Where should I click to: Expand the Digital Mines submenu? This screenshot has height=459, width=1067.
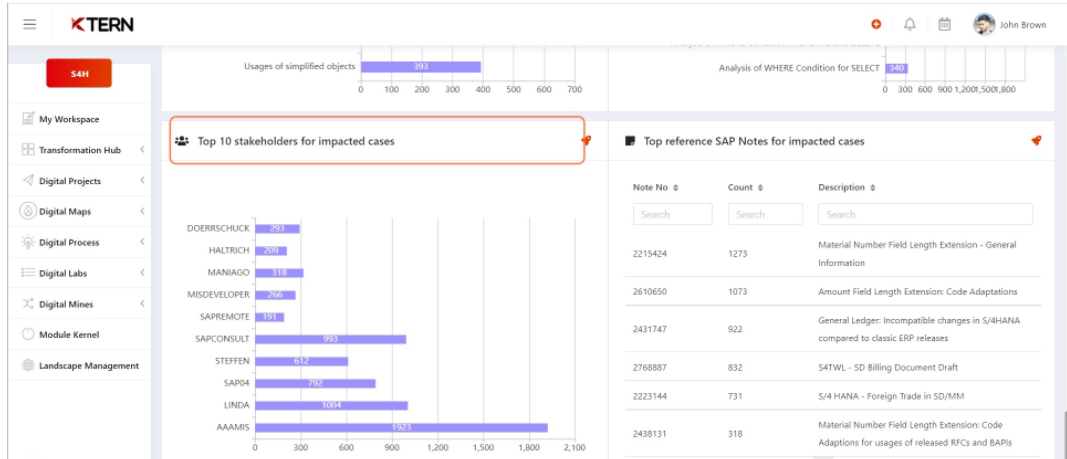142,304
